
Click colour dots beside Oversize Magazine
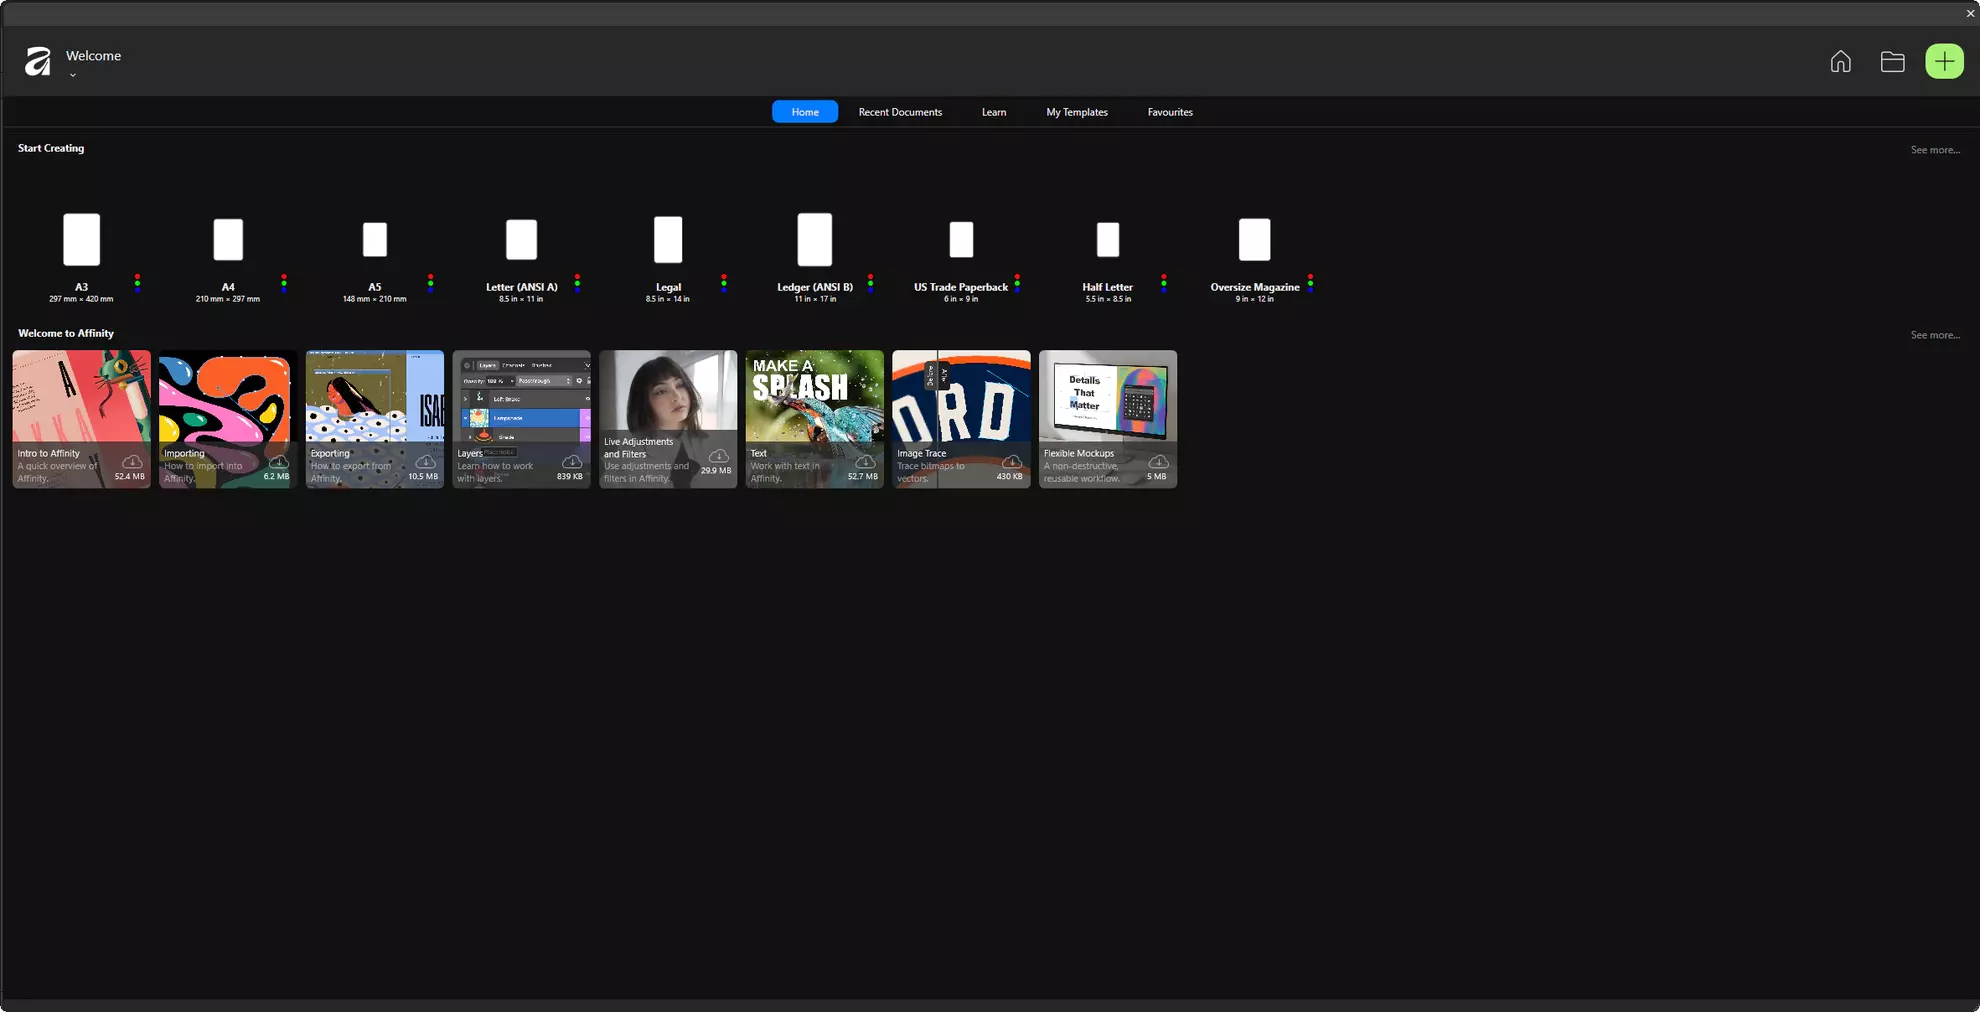click(1310, 282)
